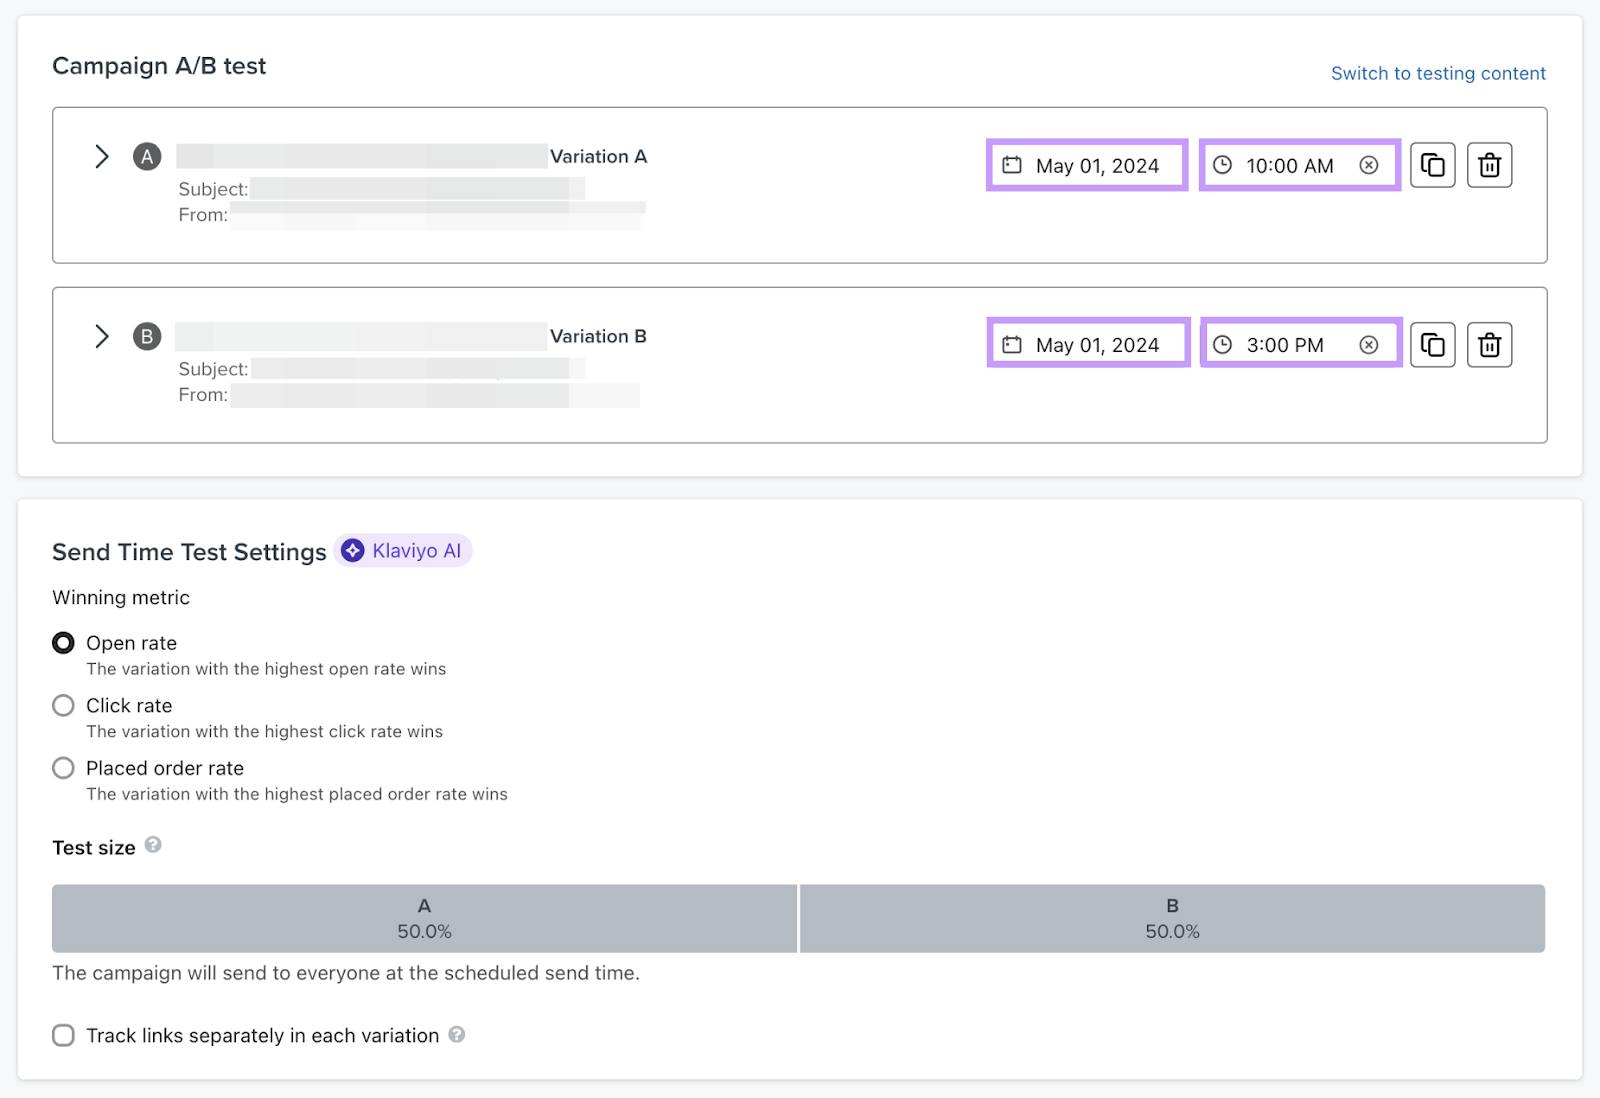Click the Campaign A/B test heading
The image size is (1600, 1098).
pos(159,66)
